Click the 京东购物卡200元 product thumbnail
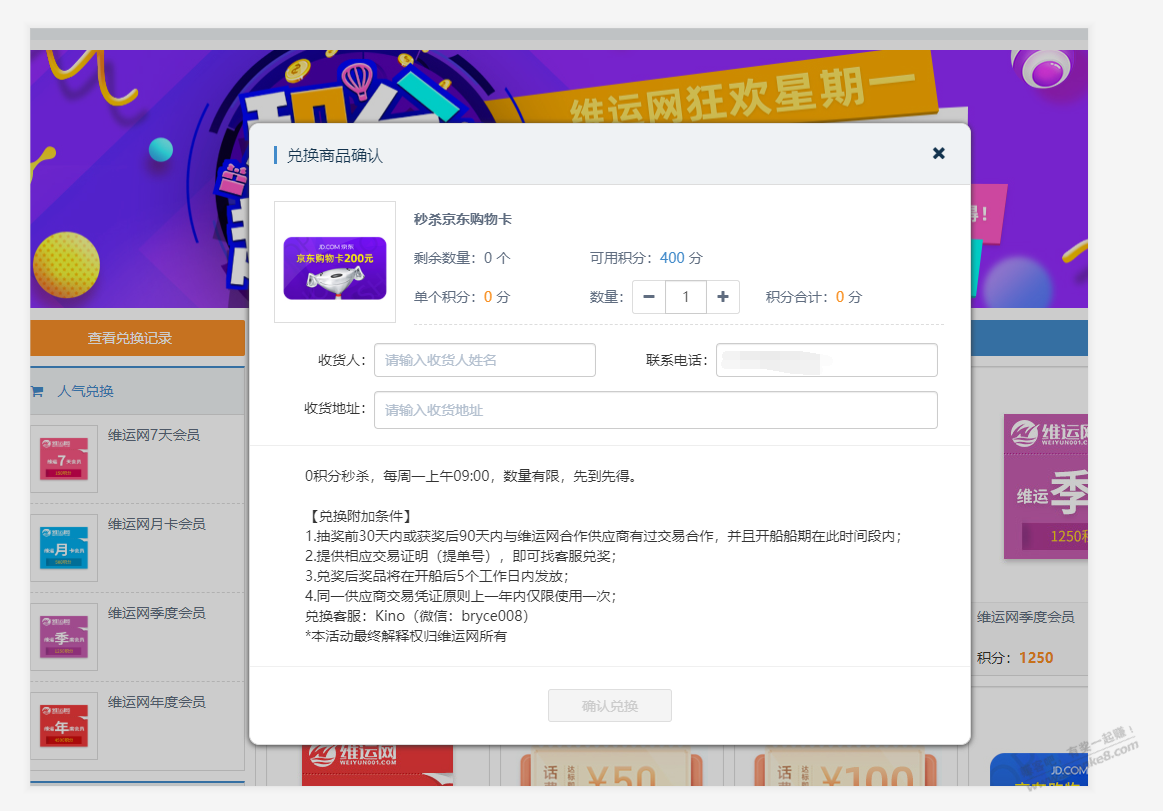Image resolution: width=1163 pixels, height=811 pixels. [x=335, y=263]
